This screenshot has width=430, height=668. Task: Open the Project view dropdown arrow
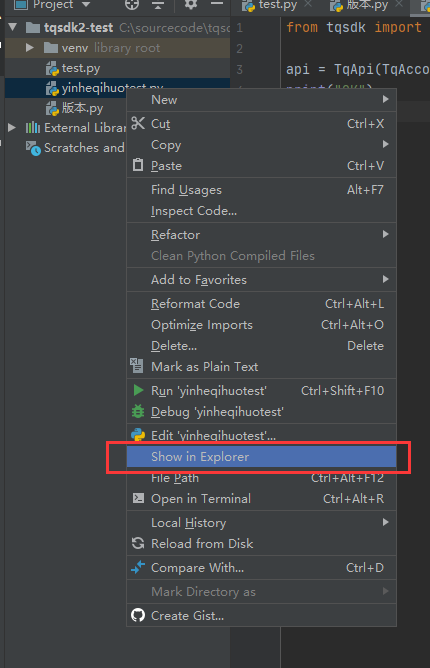86,4
